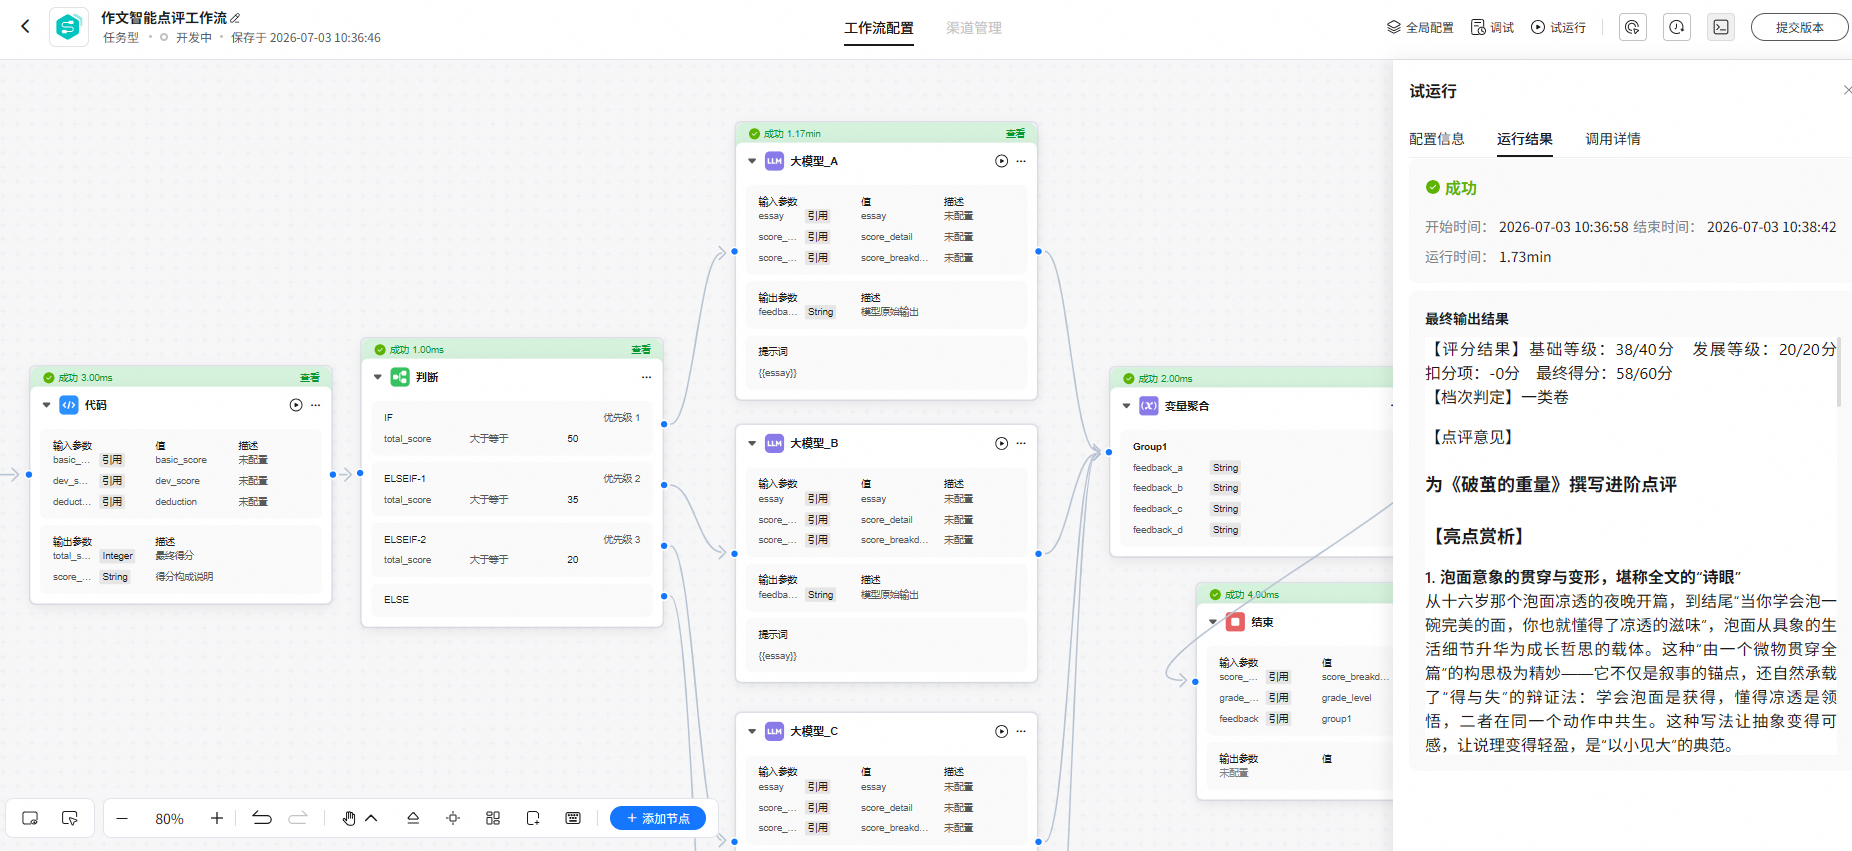Open 全局配置 global settings
1852x851 pixels.
click(x=1420, y=27)
